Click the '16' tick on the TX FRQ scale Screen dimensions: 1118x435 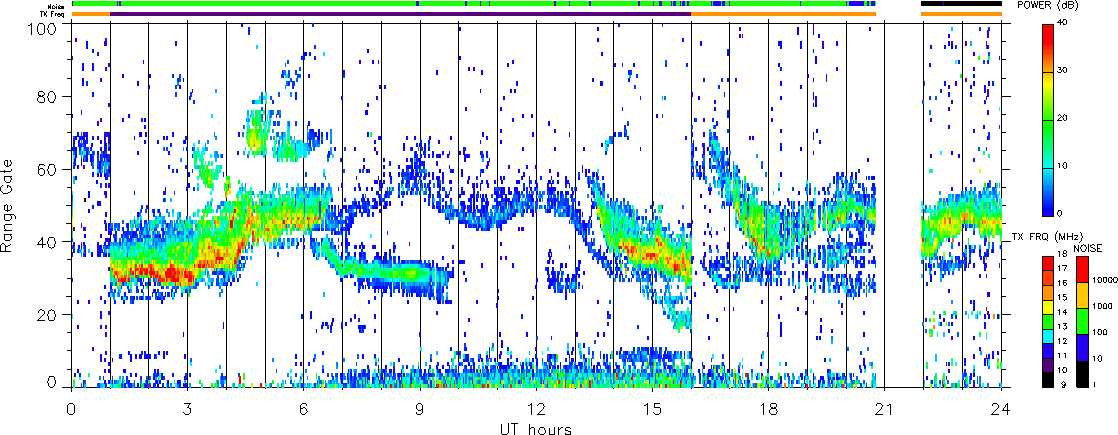pyautogui.click(x=1062, y=283)
